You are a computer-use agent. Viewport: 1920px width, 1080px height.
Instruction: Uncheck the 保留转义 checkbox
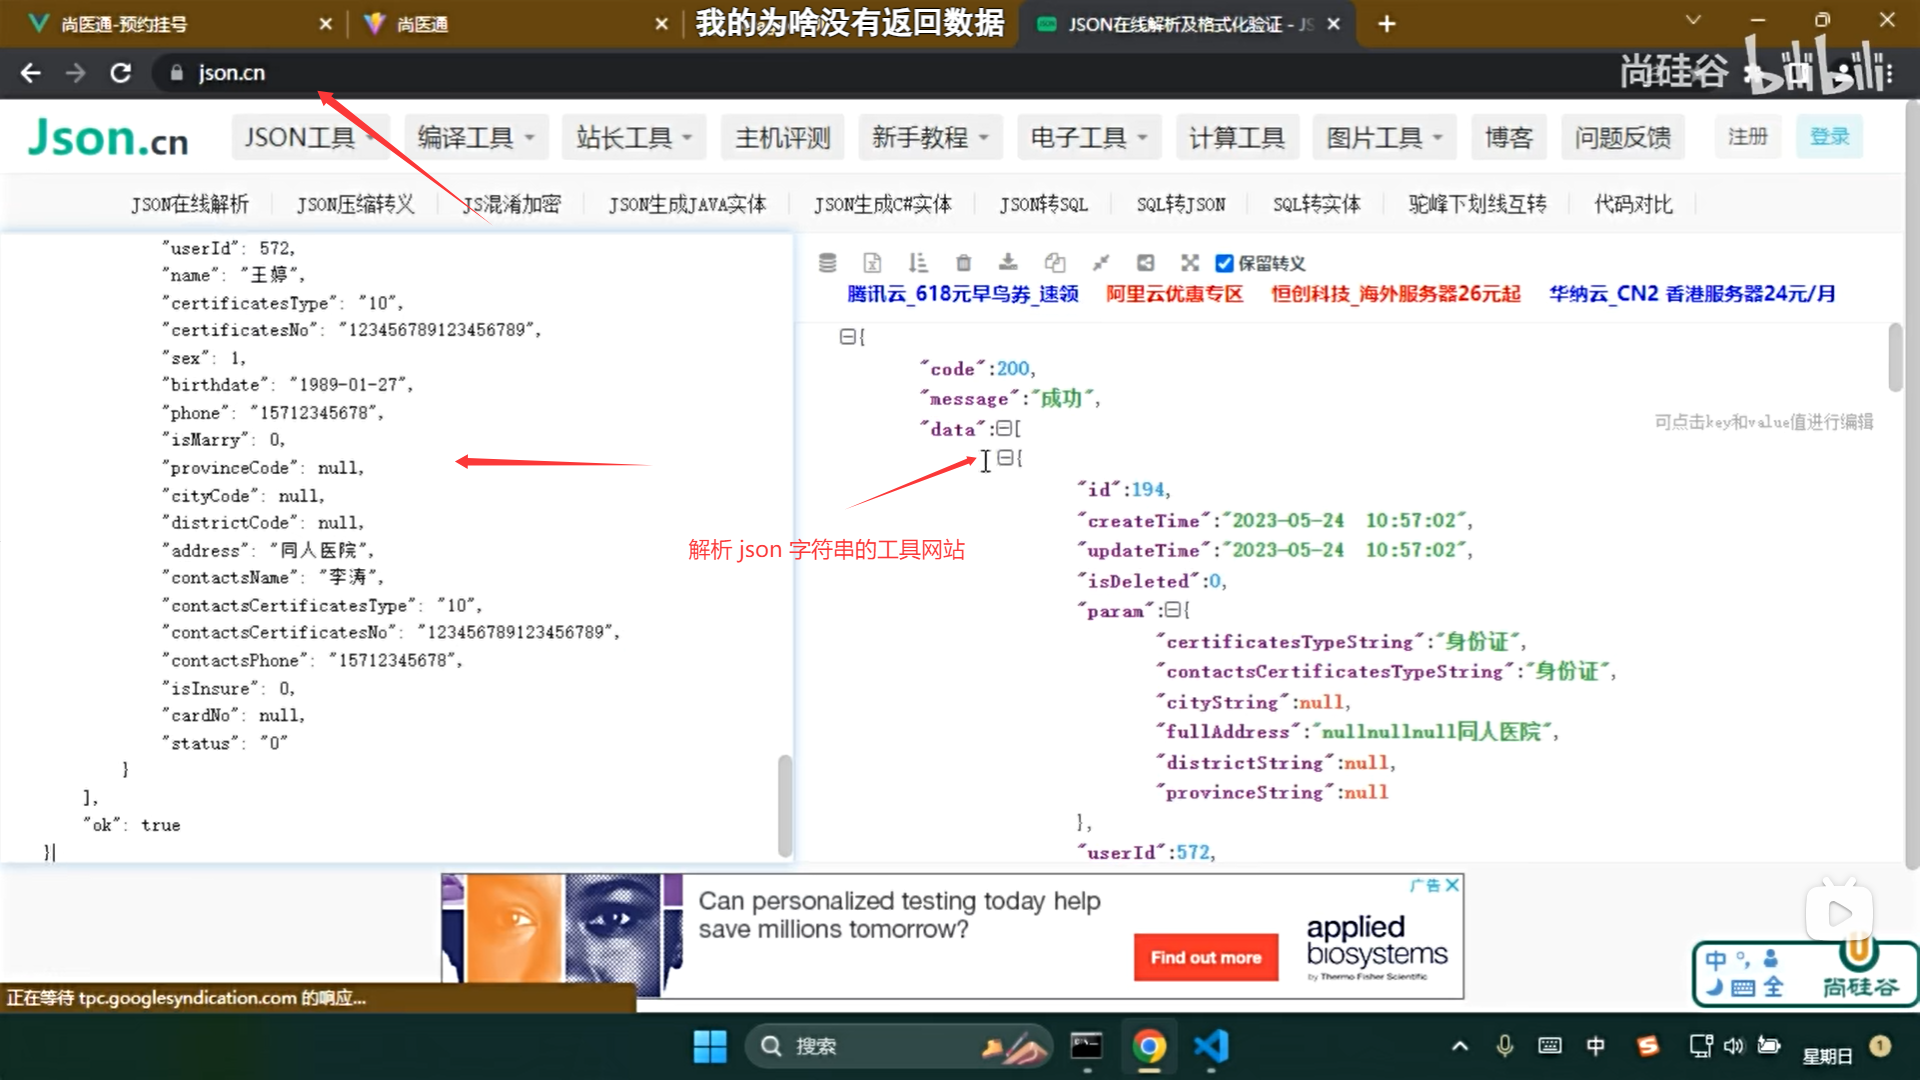point(1224,263)
